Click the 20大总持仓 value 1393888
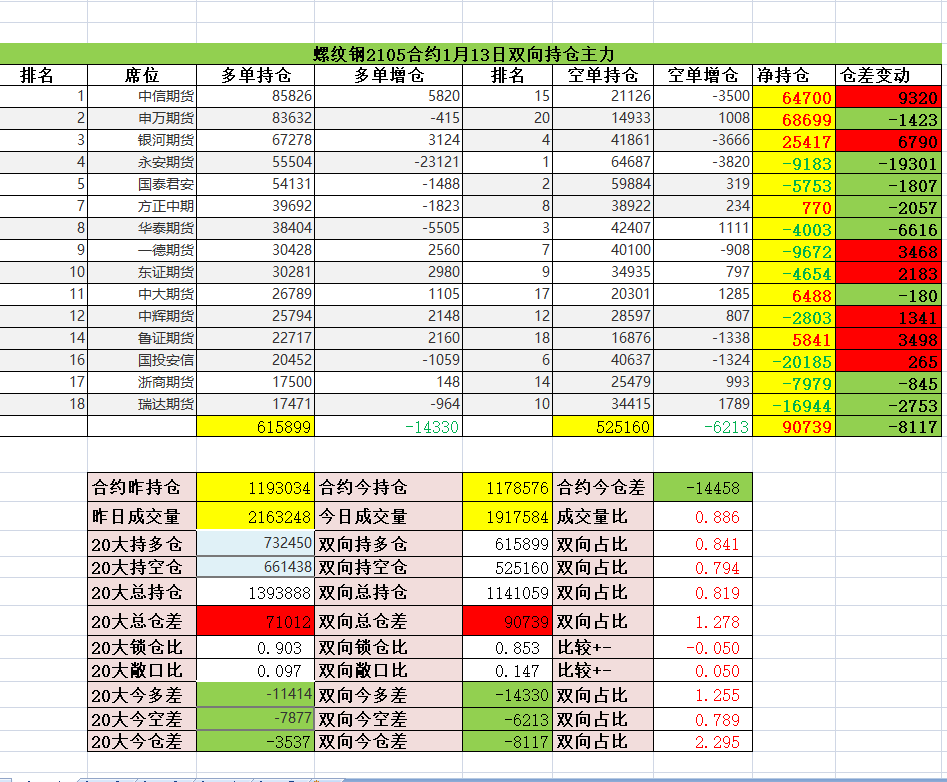The image size is (947, 782). [255, 592]
